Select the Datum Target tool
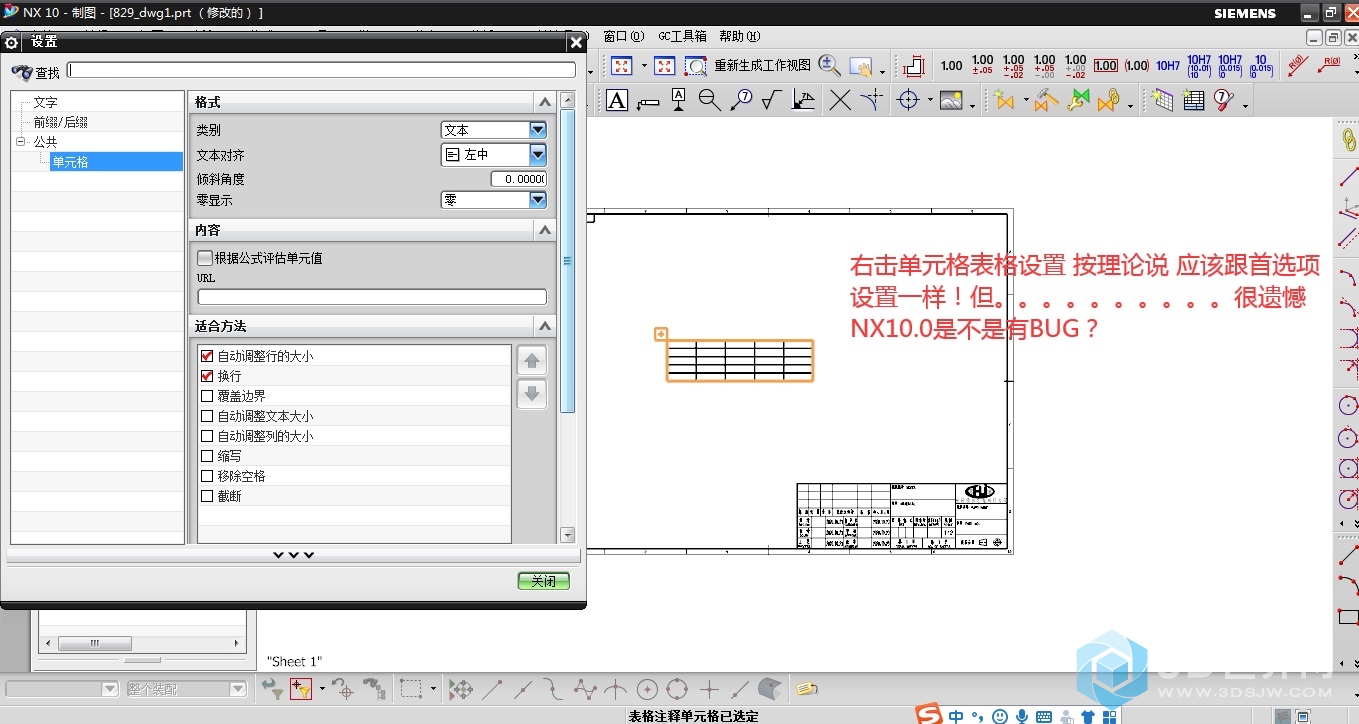 710,100
